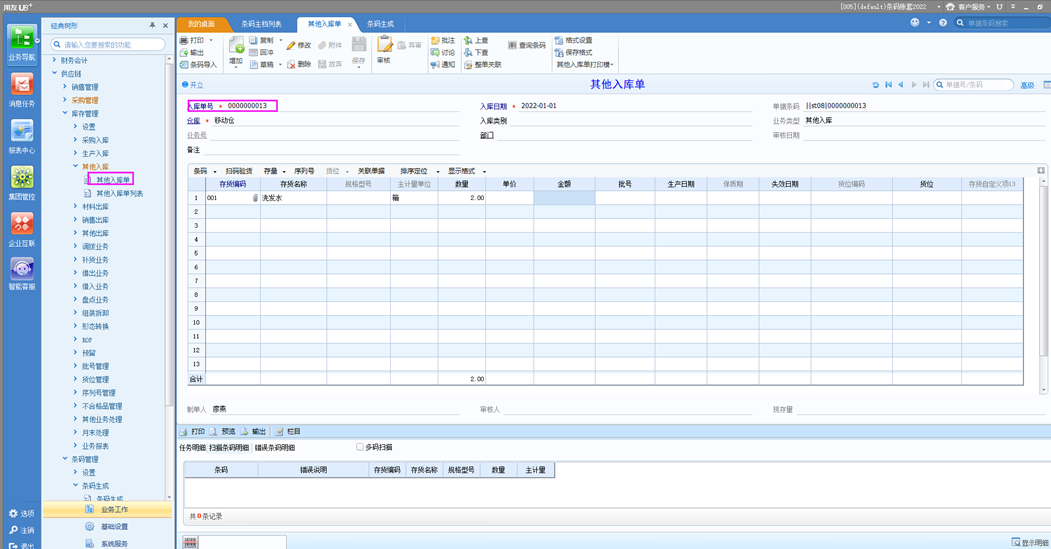The width and height of the screenshot is (1051, 549).
Task: Toggle 多码扫描 checkbox
Action: coord(360,447)
